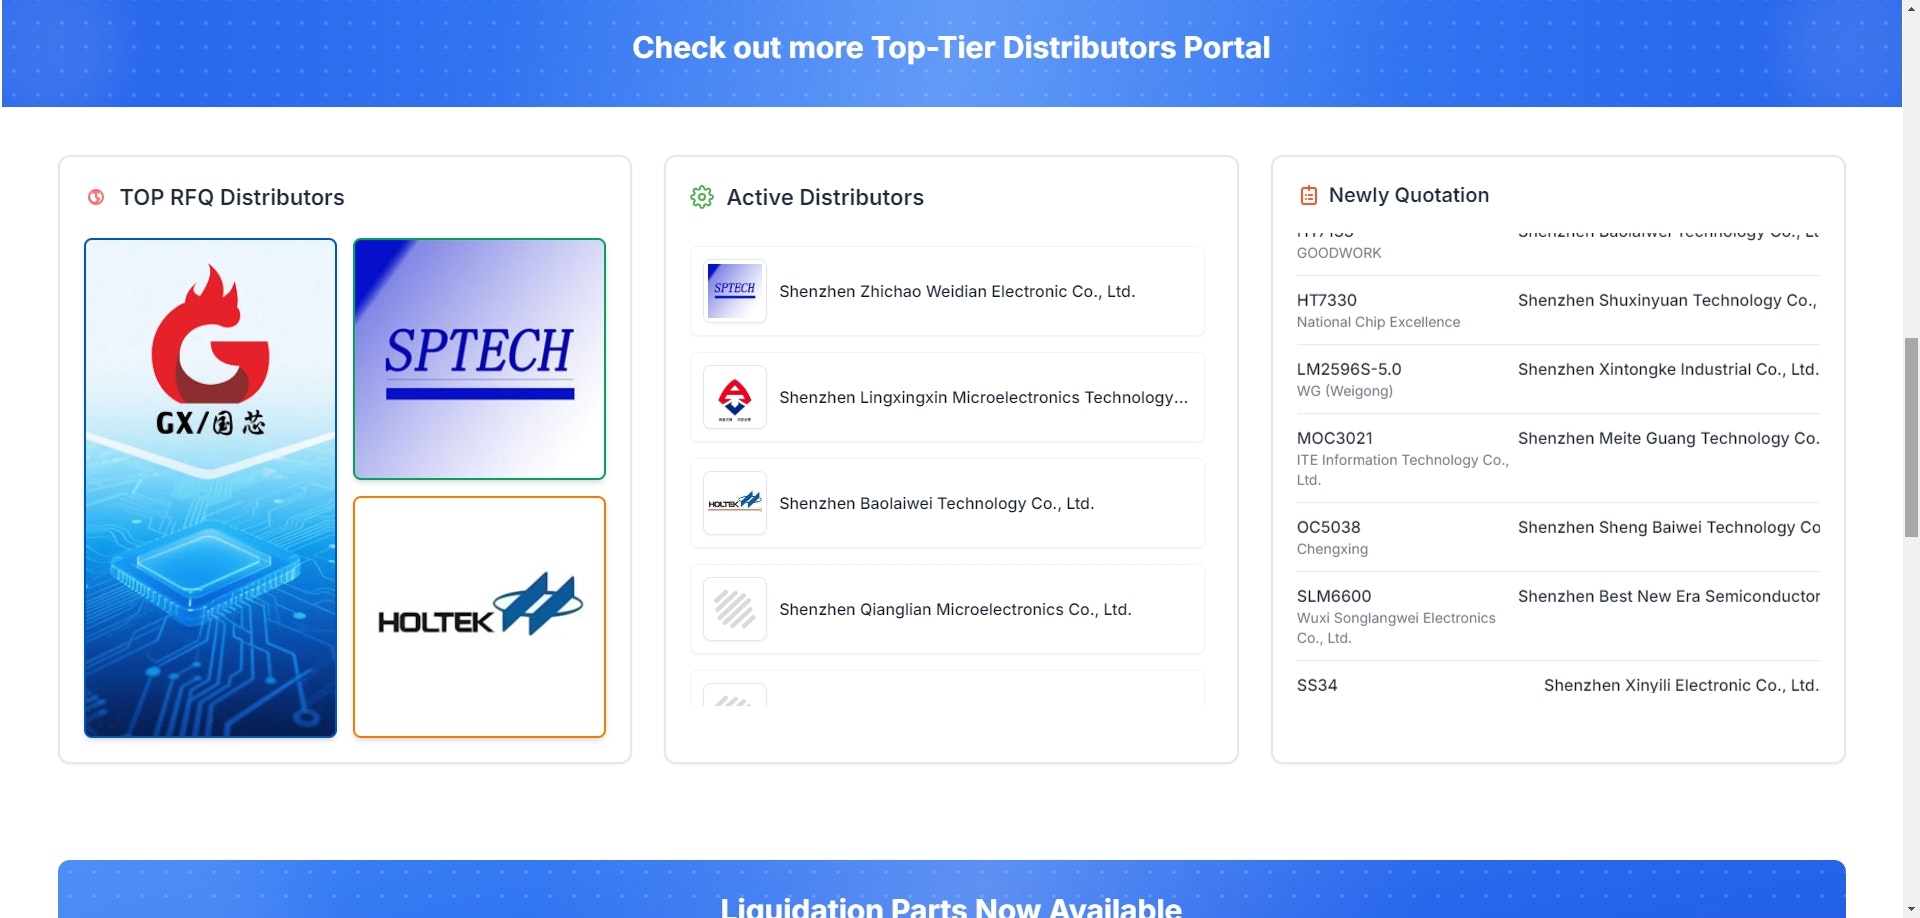Click Shenzhen Sheng Baiwei Technology quotation
1920x918 pixels.
(x=1669, y=527)
